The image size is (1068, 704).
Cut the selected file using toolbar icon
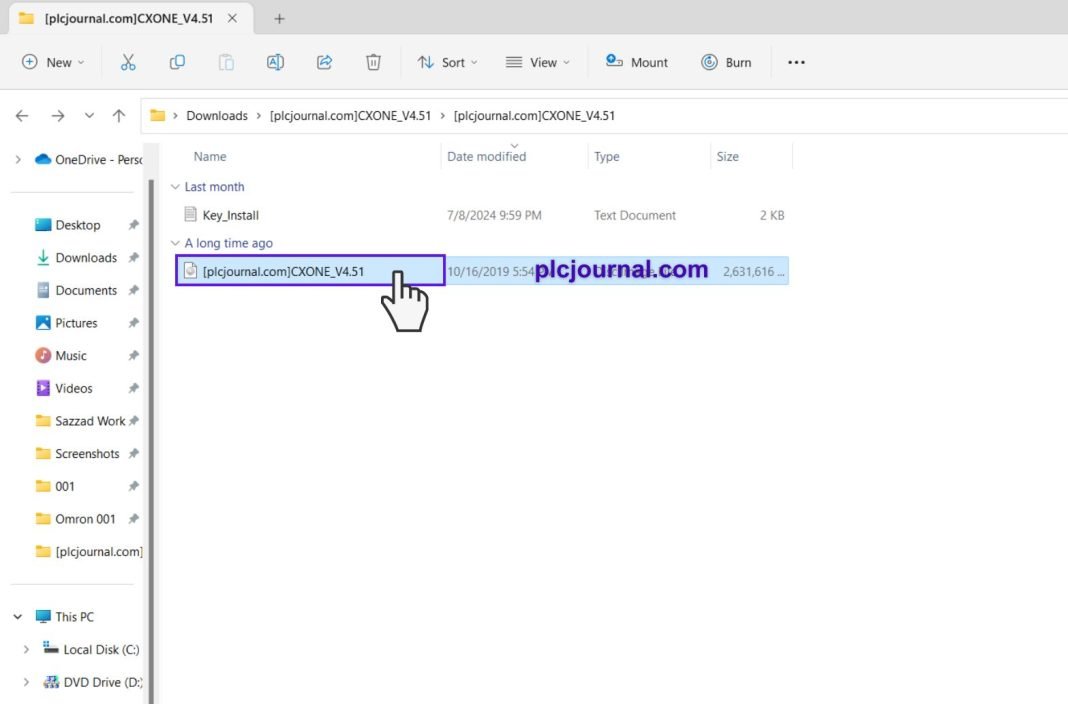(x=128, y=62)
